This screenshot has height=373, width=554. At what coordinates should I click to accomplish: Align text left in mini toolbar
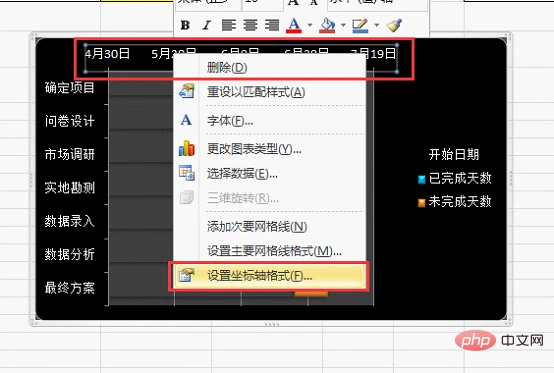pos(229,25)
